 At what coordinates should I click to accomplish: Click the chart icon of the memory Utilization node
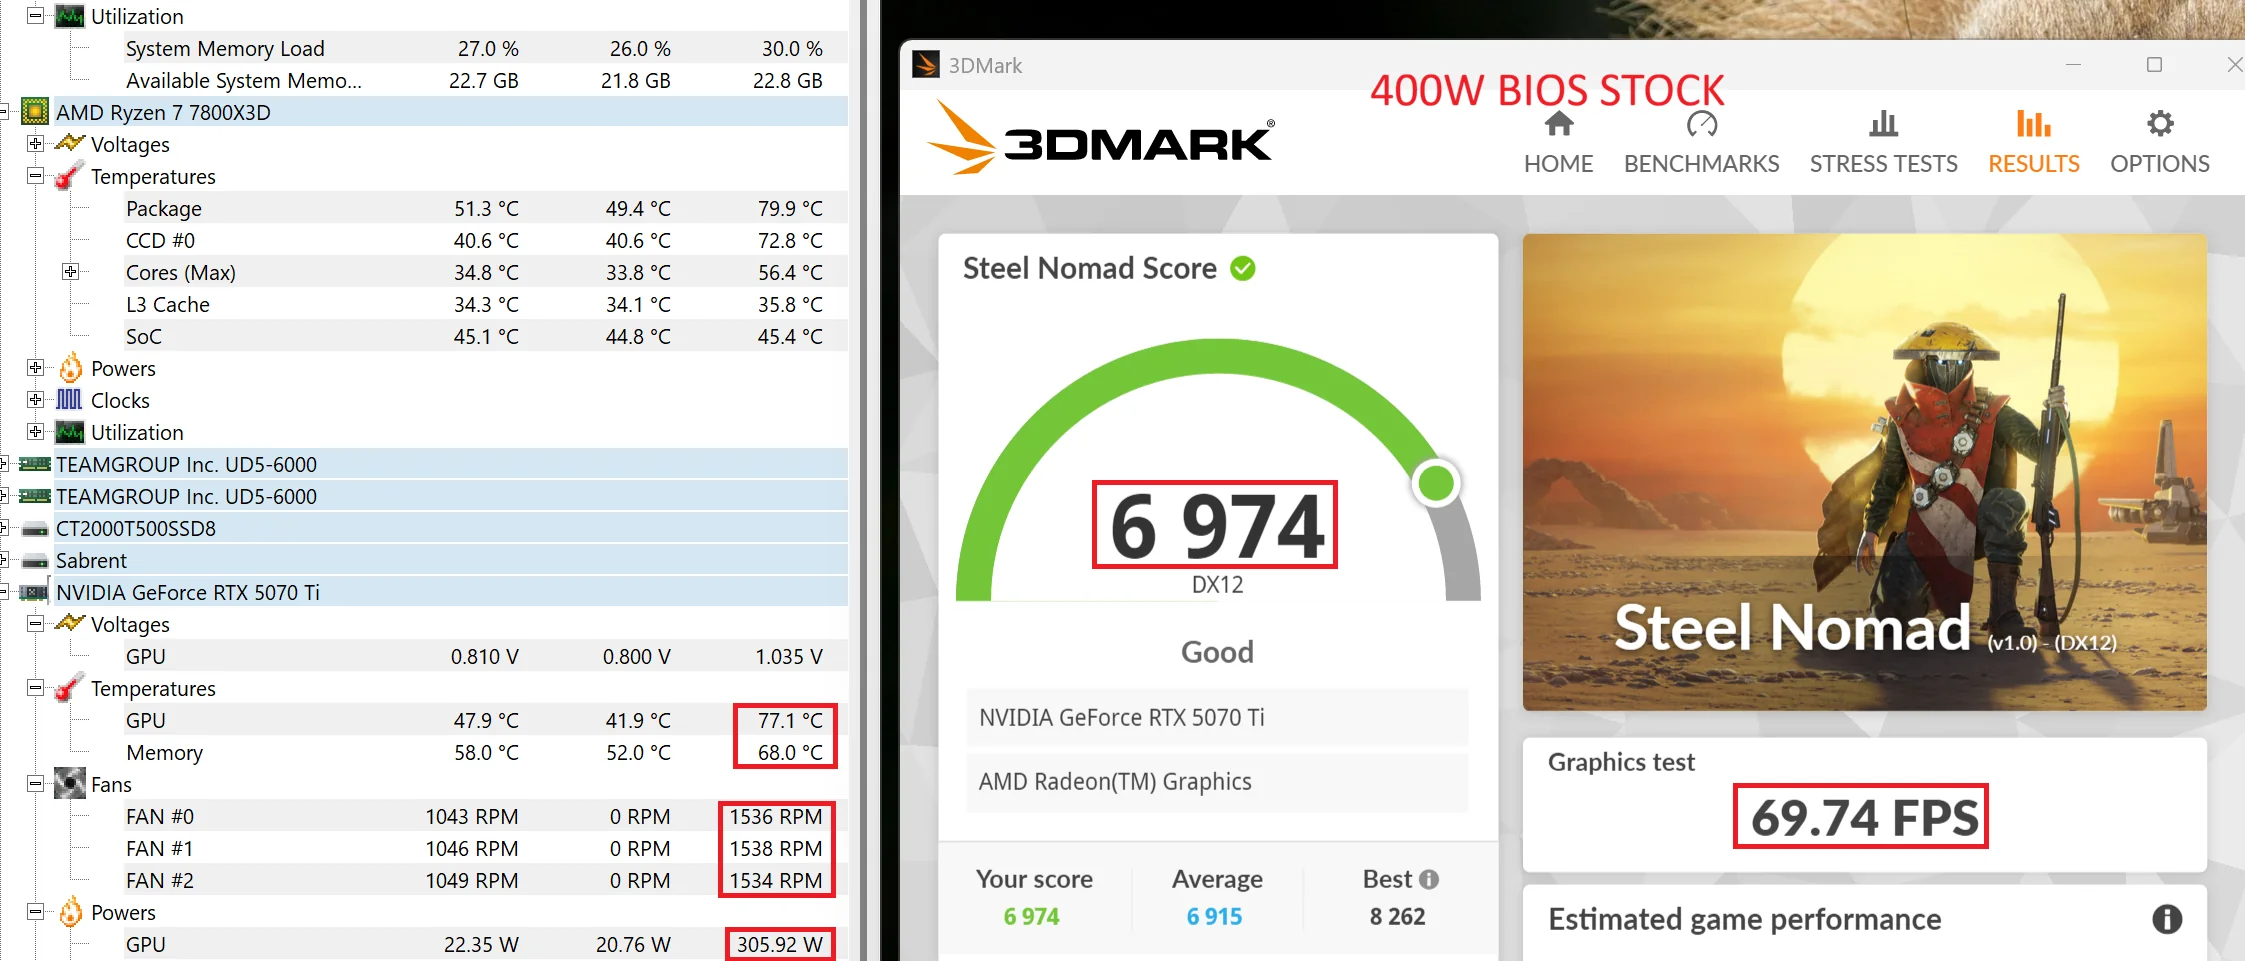pyautogui.click(x=70, y=16)
